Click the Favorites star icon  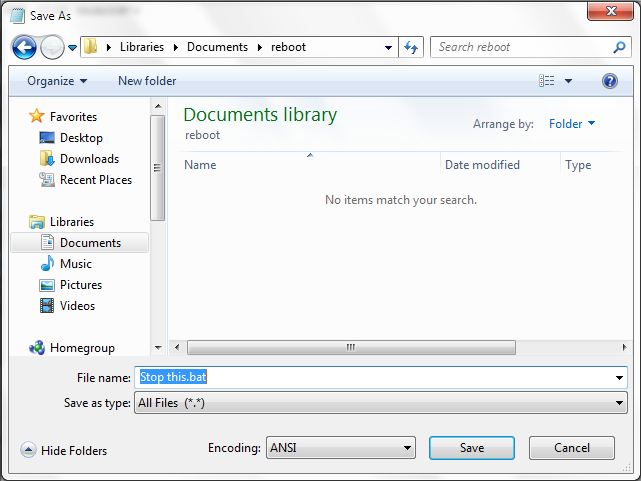pyautogui.click(x=37, y=116)
